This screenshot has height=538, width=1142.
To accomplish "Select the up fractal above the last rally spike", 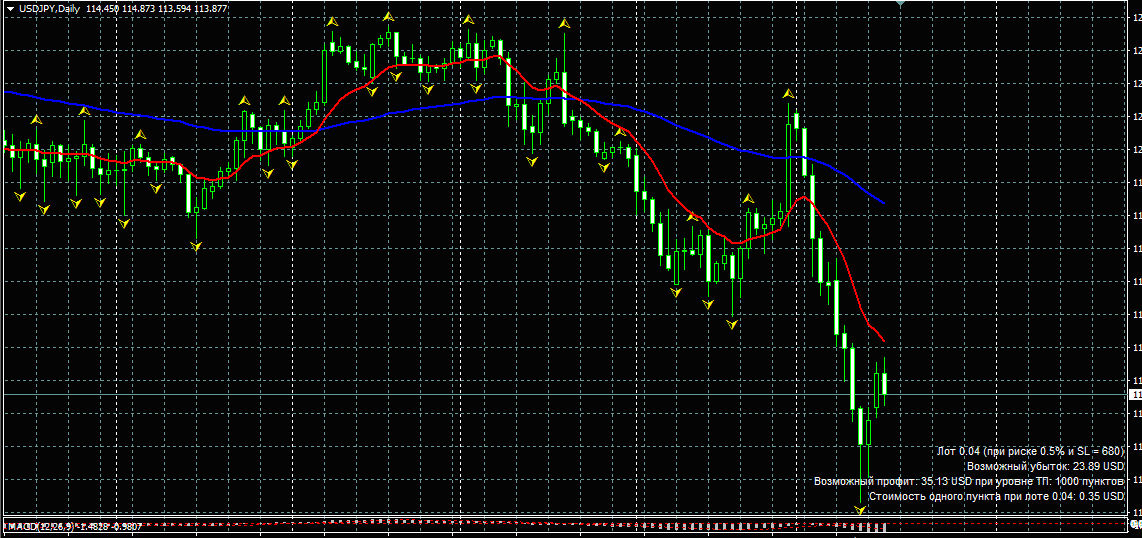I will 788,93.
